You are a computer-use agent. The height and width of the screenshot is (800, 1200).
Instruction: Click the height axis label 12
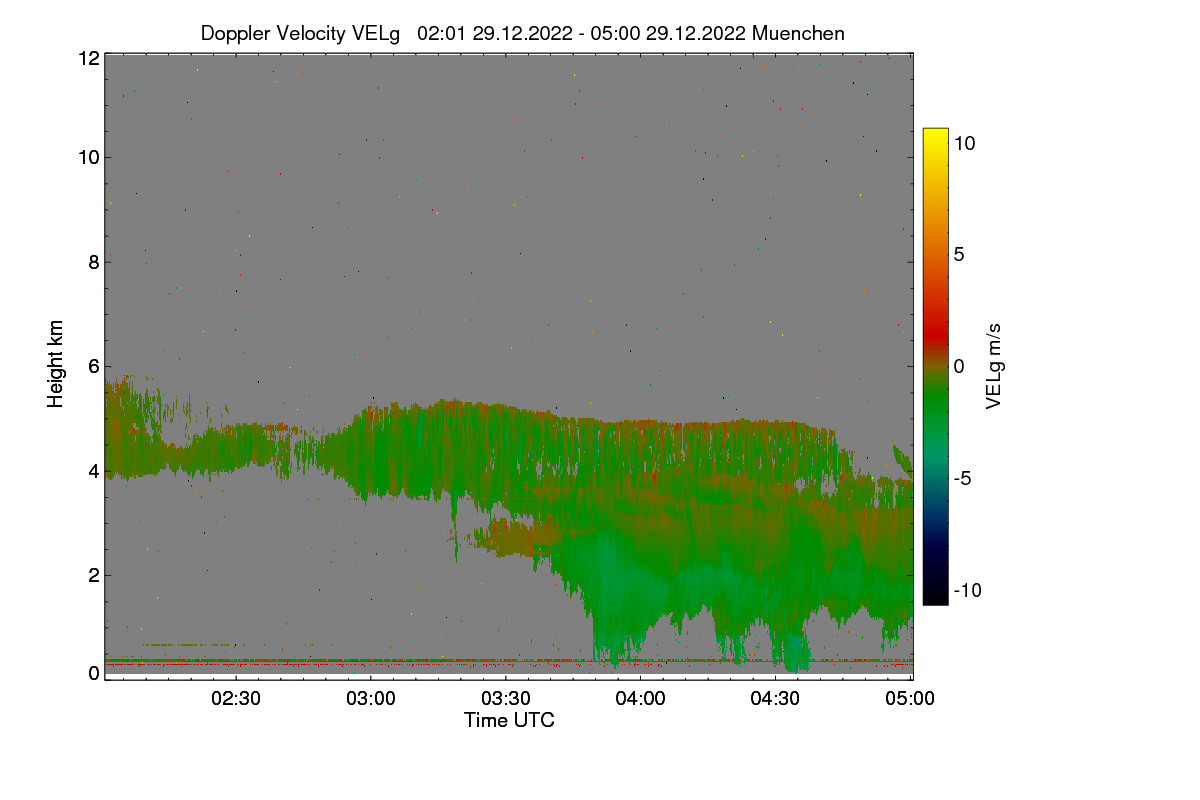click(x=89, y=58)
